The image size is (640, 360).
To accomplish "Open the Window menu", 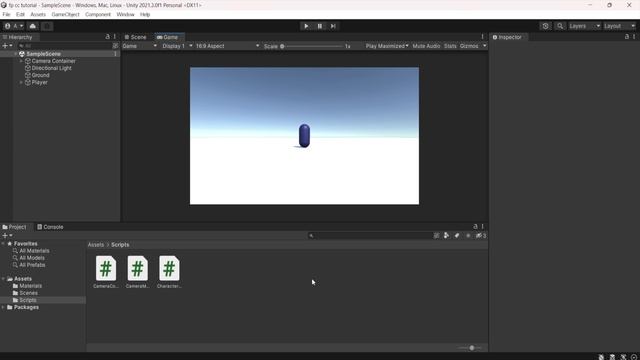I will [x=125, y=14].
